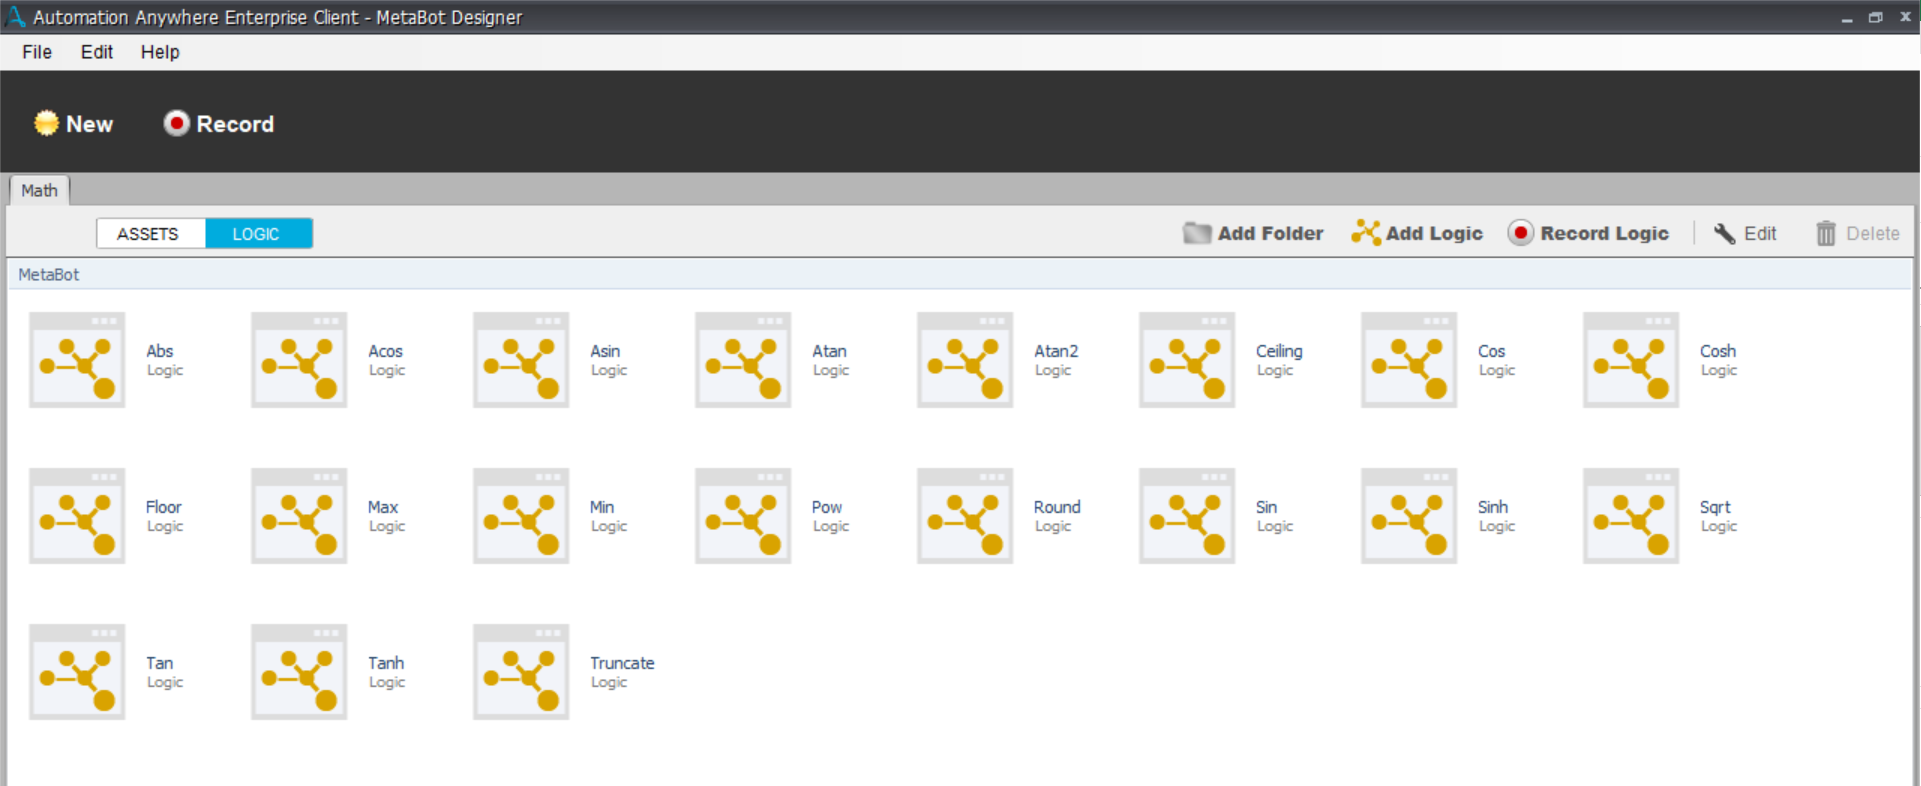Click the Asin logic icon

pos(521,360)
